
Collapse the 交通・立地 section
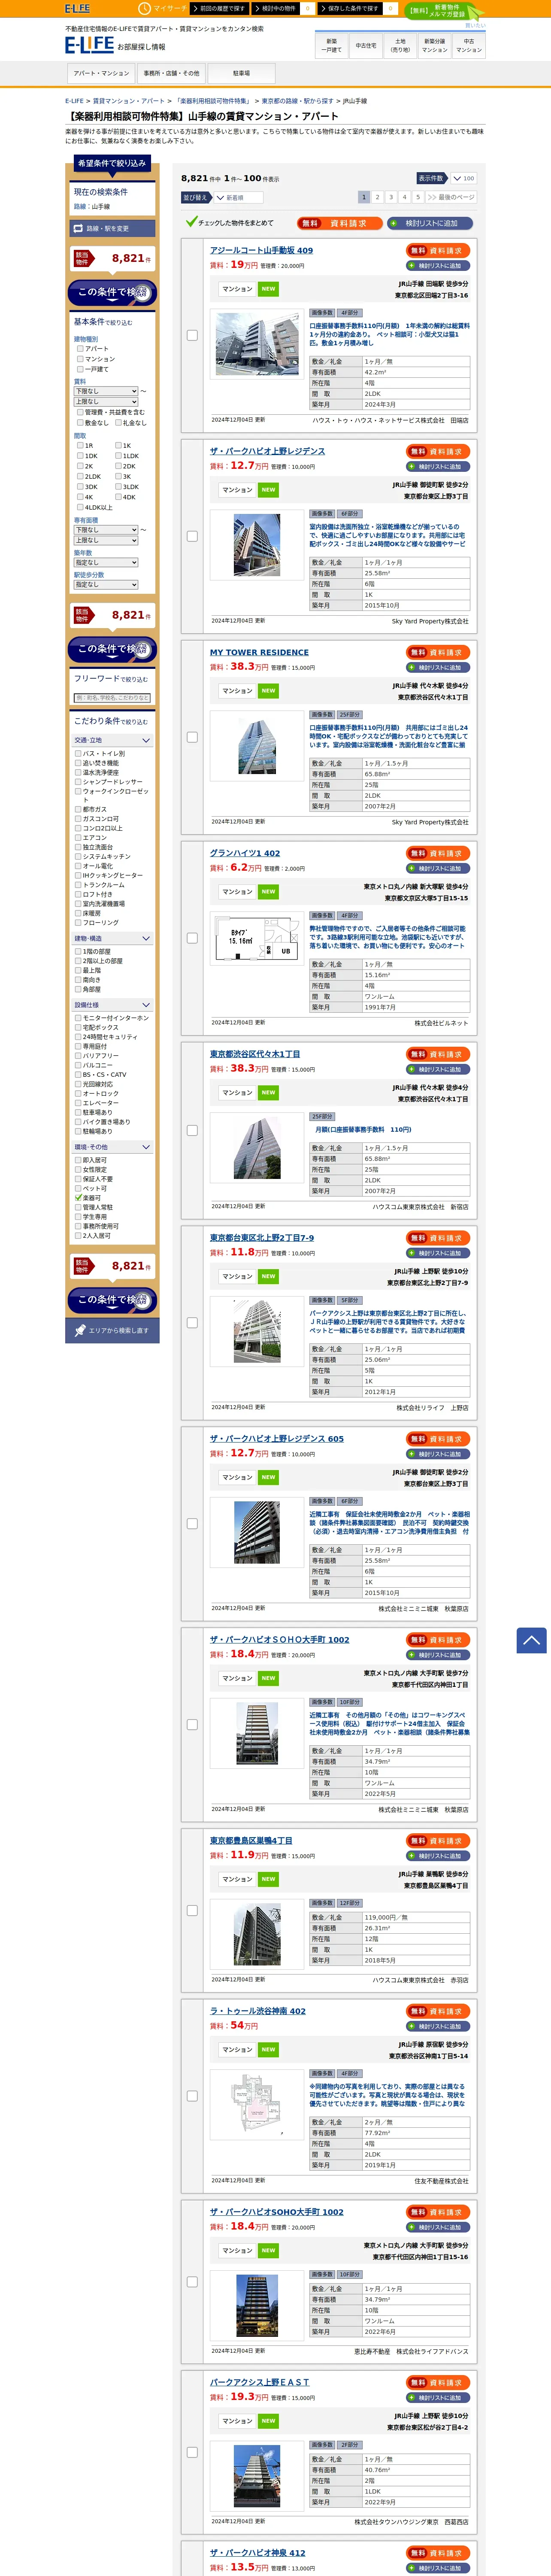click(113, 741)
